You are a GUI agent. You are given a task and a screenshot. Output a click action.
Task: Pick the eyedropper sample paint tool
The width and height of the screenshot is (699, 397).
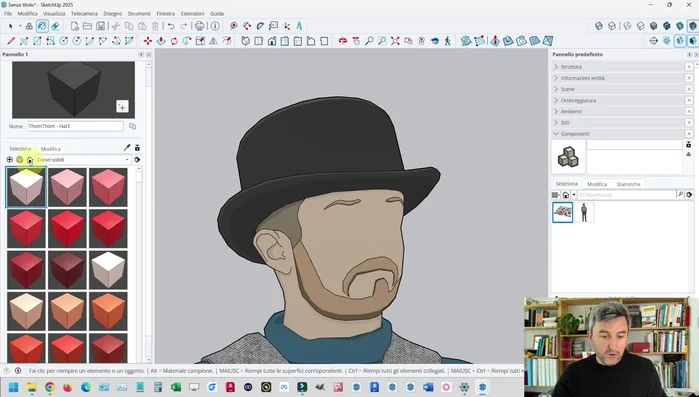click(127, 147)
